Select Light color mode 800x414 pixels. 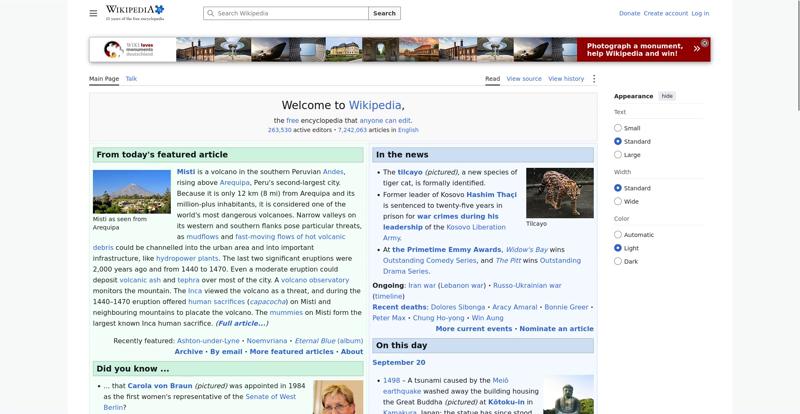[x=618, y=248]
